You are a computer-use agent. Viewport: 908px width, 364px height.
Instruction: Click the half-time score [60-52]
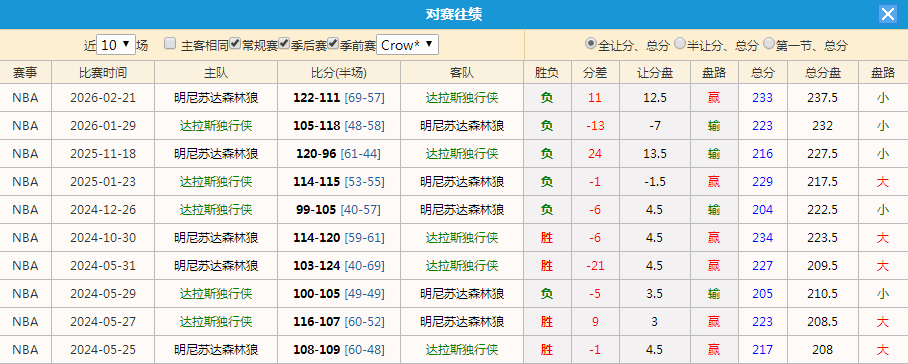(x=364, y=322)
